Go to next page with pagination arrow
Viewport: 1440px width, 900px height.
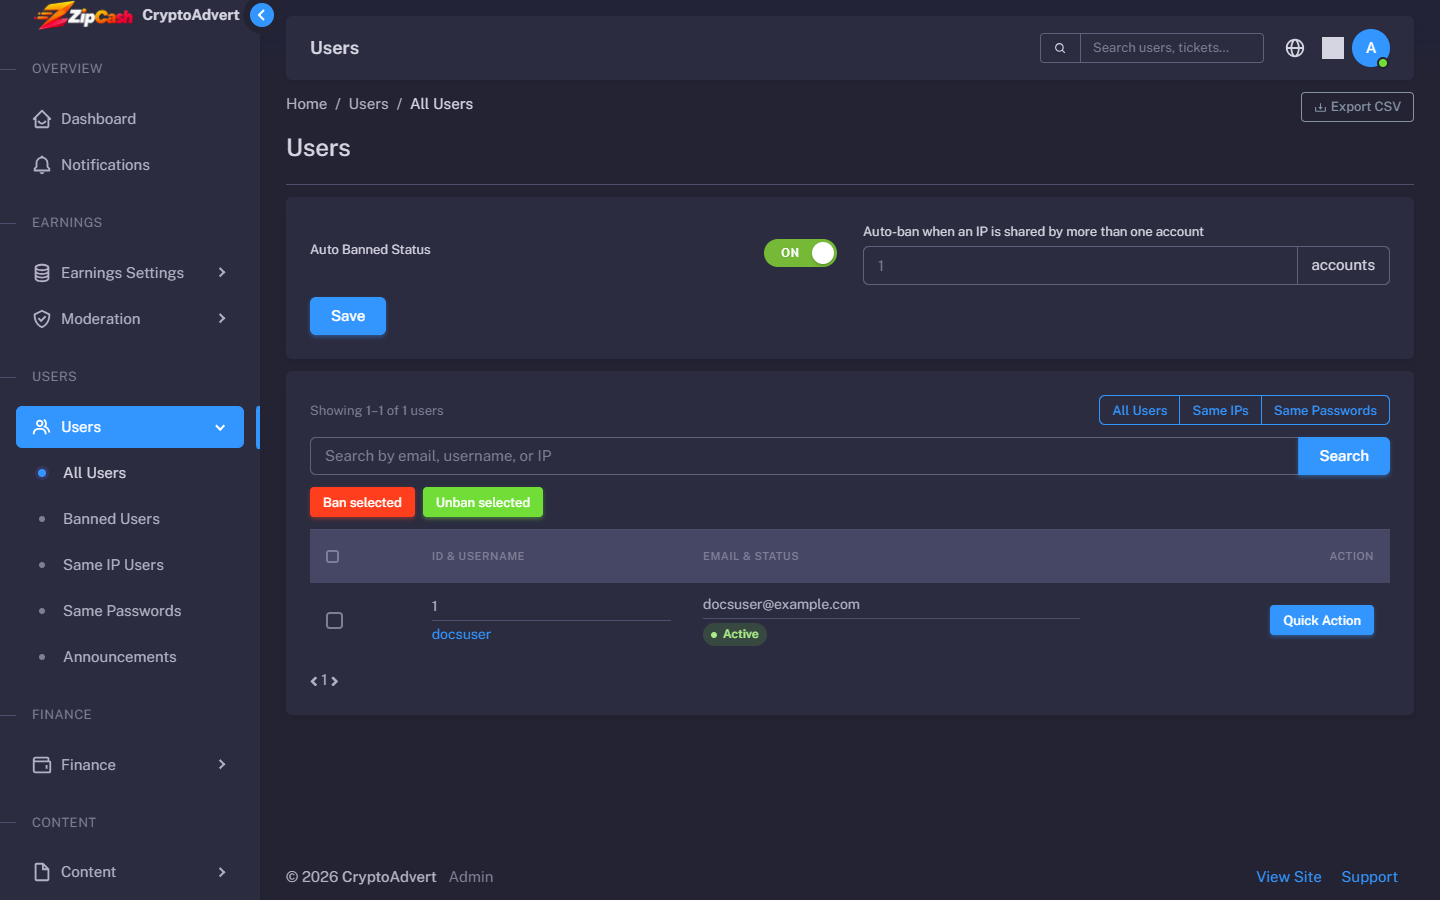pos(335,681)
